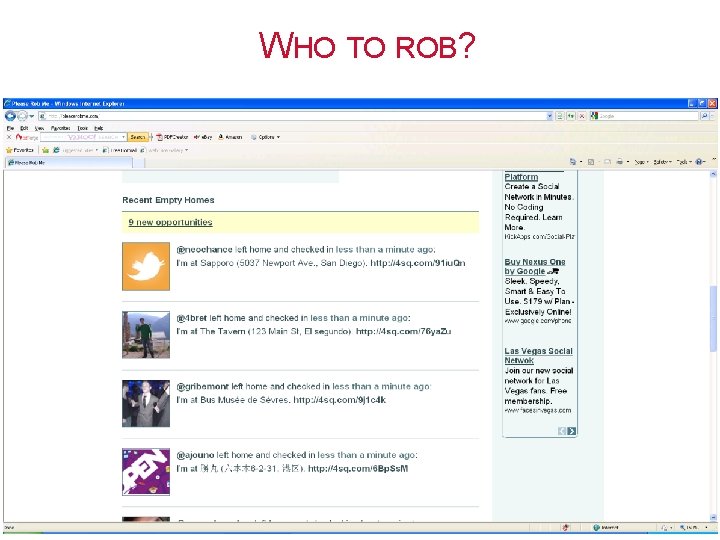Open the Yahoo search field dropdown arrow
Viewport: 720px width, 540px height.
pyautogui.click(x=123, y=137)
